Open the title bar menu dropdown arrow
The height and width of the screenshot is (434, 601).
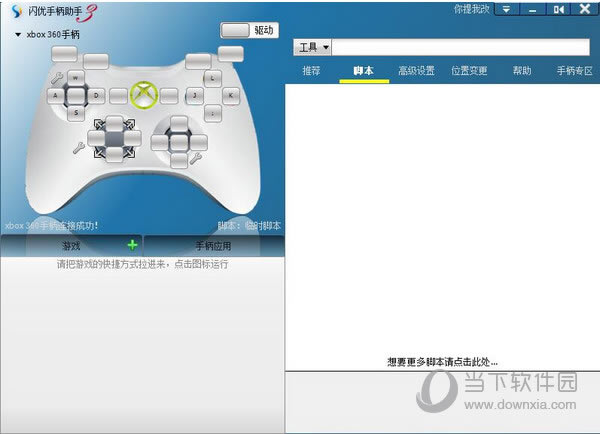(x=507, y=9)
